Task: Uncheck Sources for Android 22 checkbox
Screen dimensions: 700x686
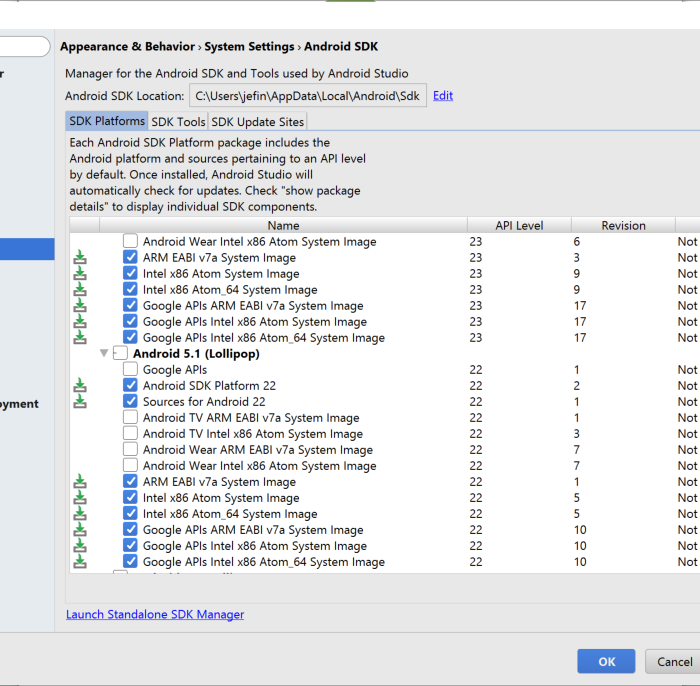Action: (130, 401)
